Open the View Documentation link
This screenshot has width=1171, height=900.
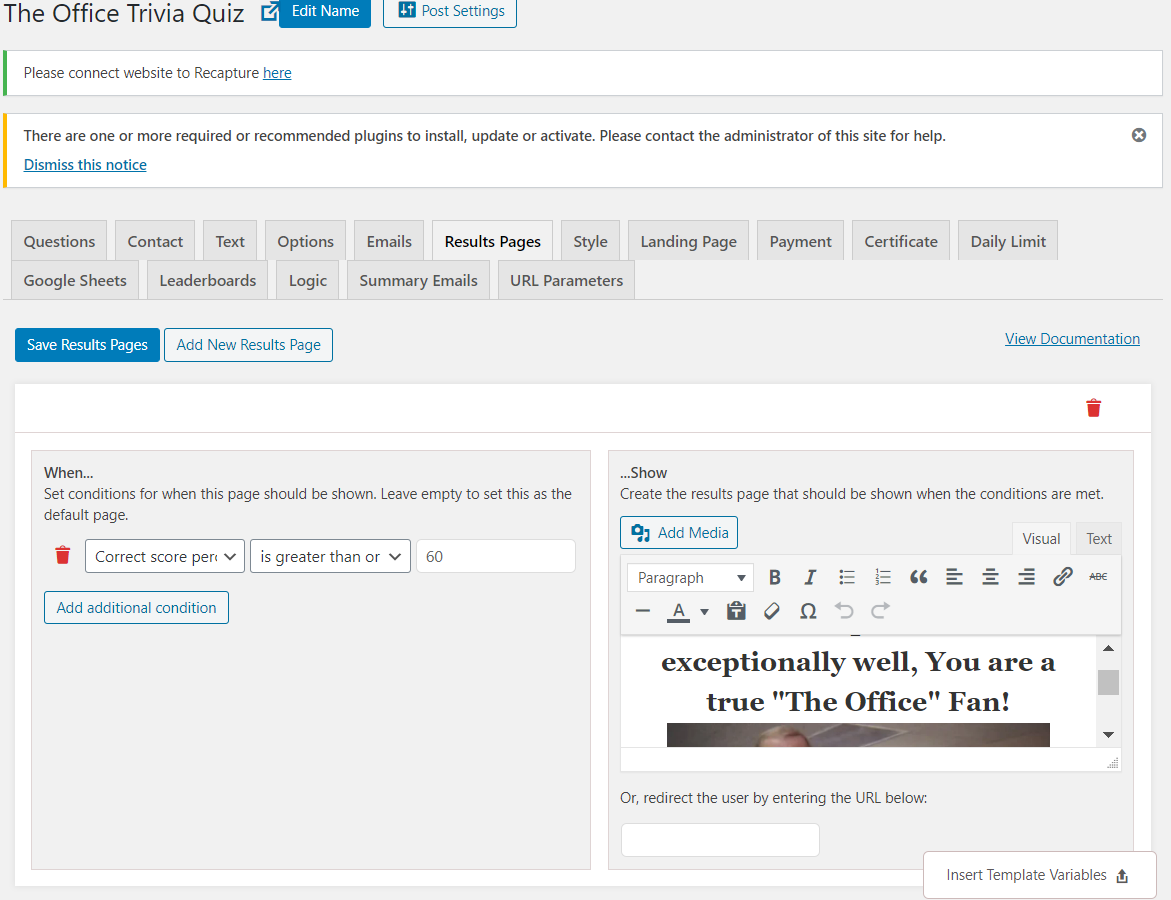click(x=1072, y=338)
